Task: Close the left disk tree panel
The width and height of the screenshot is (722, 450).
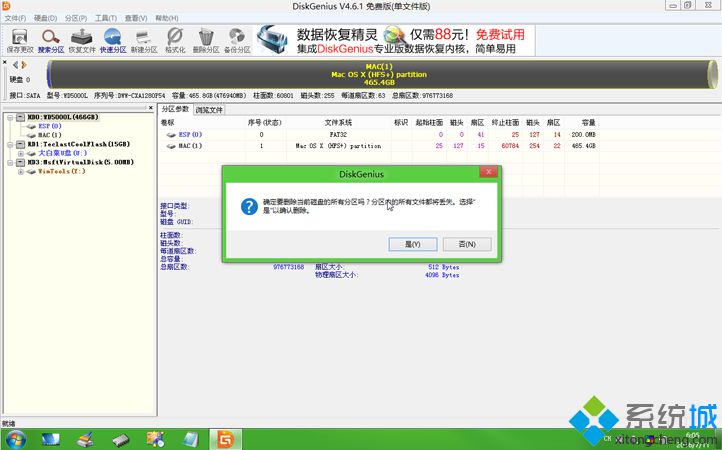Action: pyautogui.click(x=151, y=108)
